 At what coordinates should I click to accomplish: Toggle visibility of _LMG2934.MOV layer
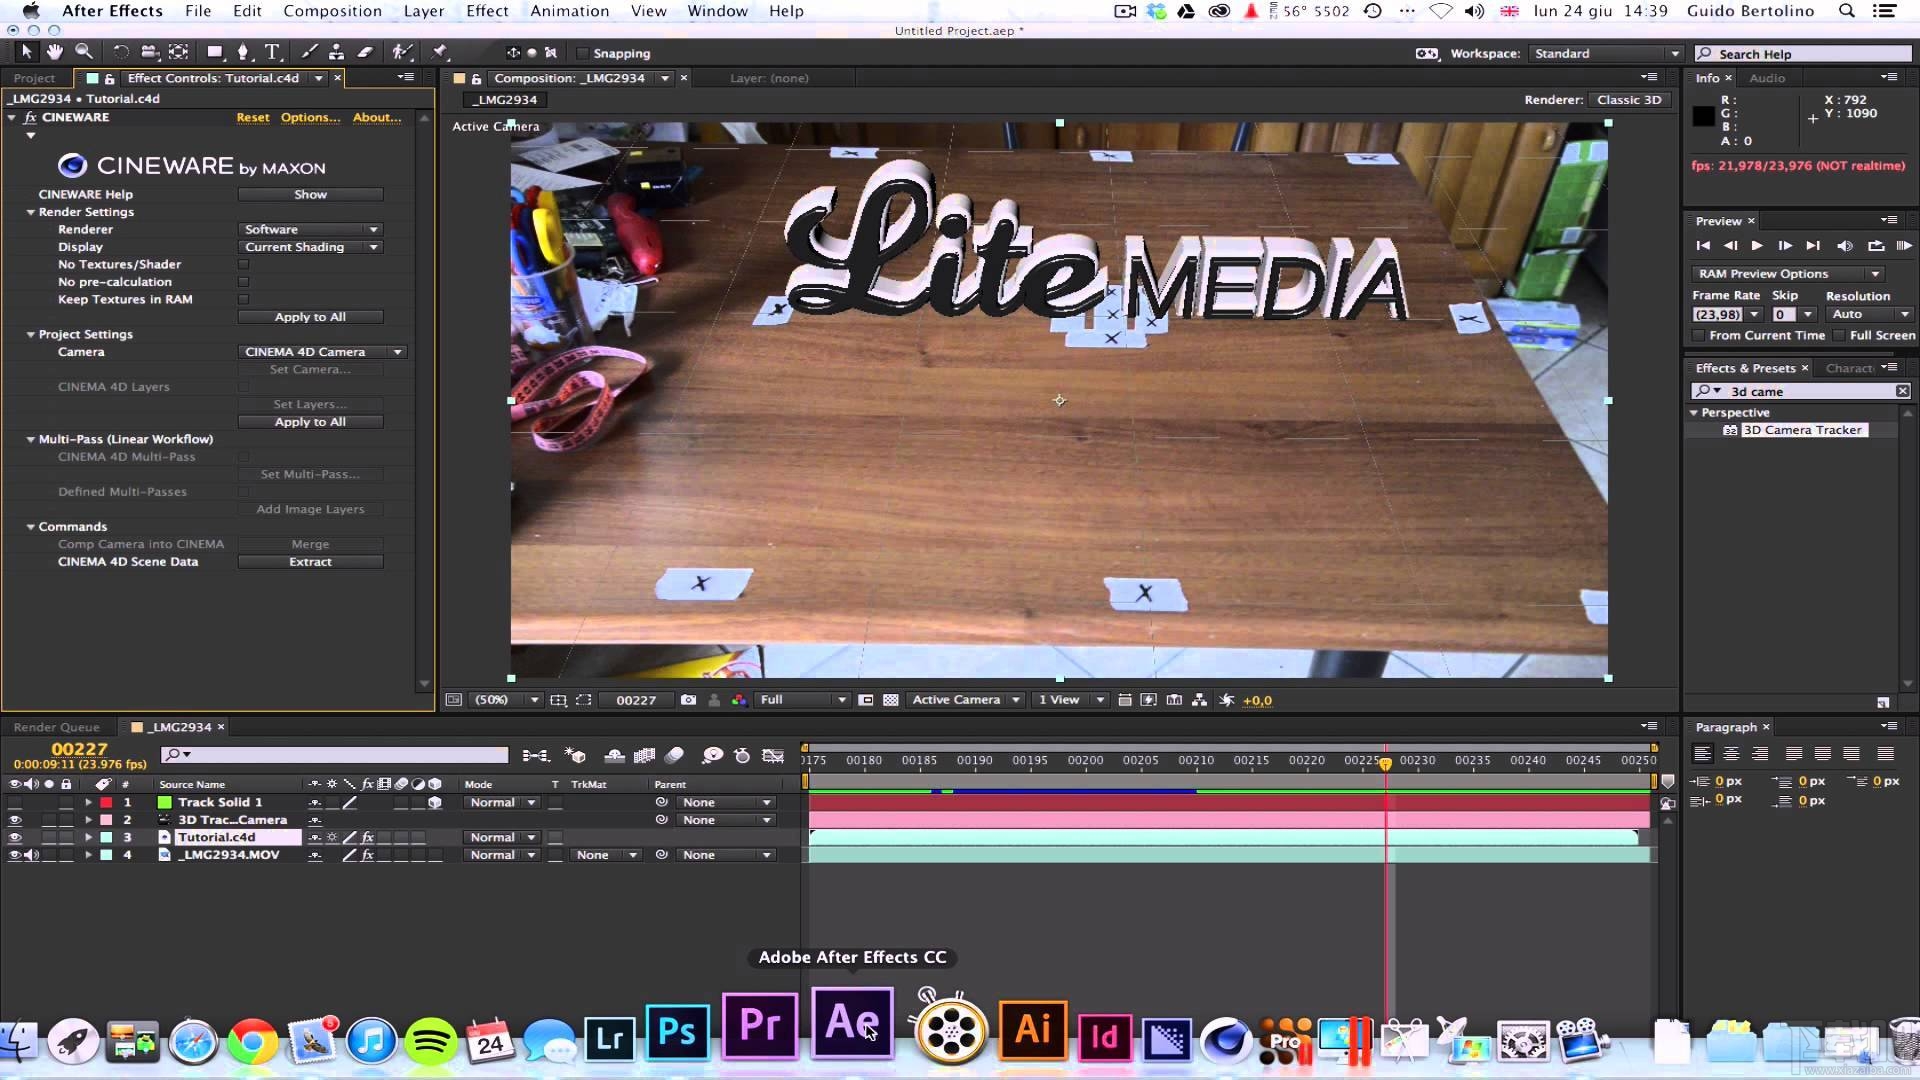coord(13,855)
